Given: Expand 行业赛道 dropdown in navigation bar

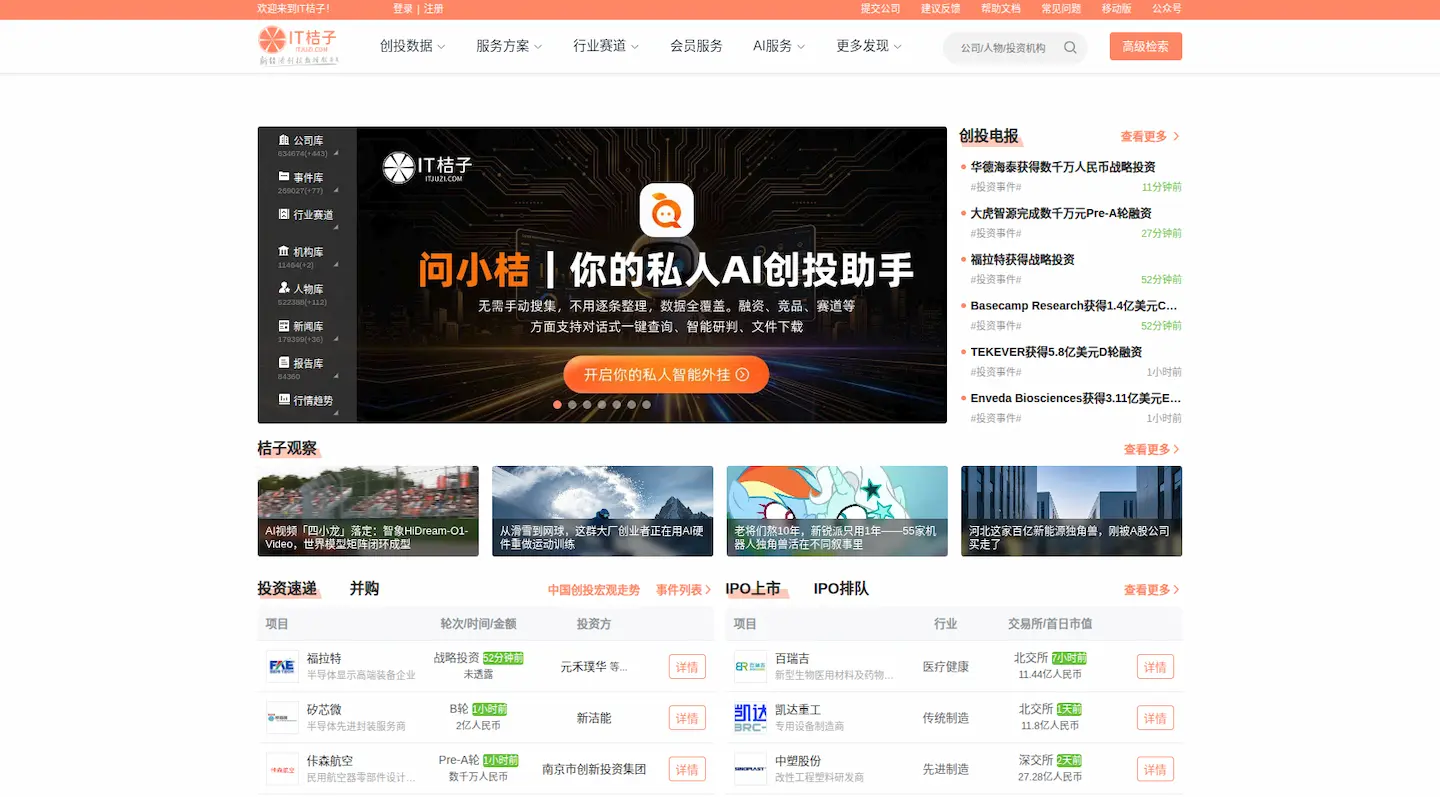Looking at the screenshot, I should (x=606, y=46).
